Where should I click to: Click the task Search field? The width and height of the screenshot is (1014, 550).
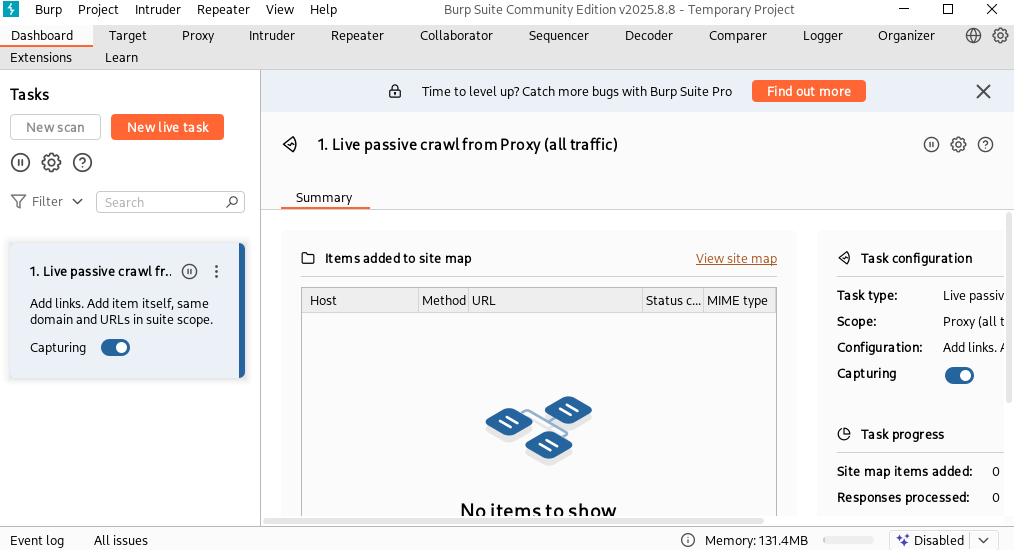click(x=163, y=202)
